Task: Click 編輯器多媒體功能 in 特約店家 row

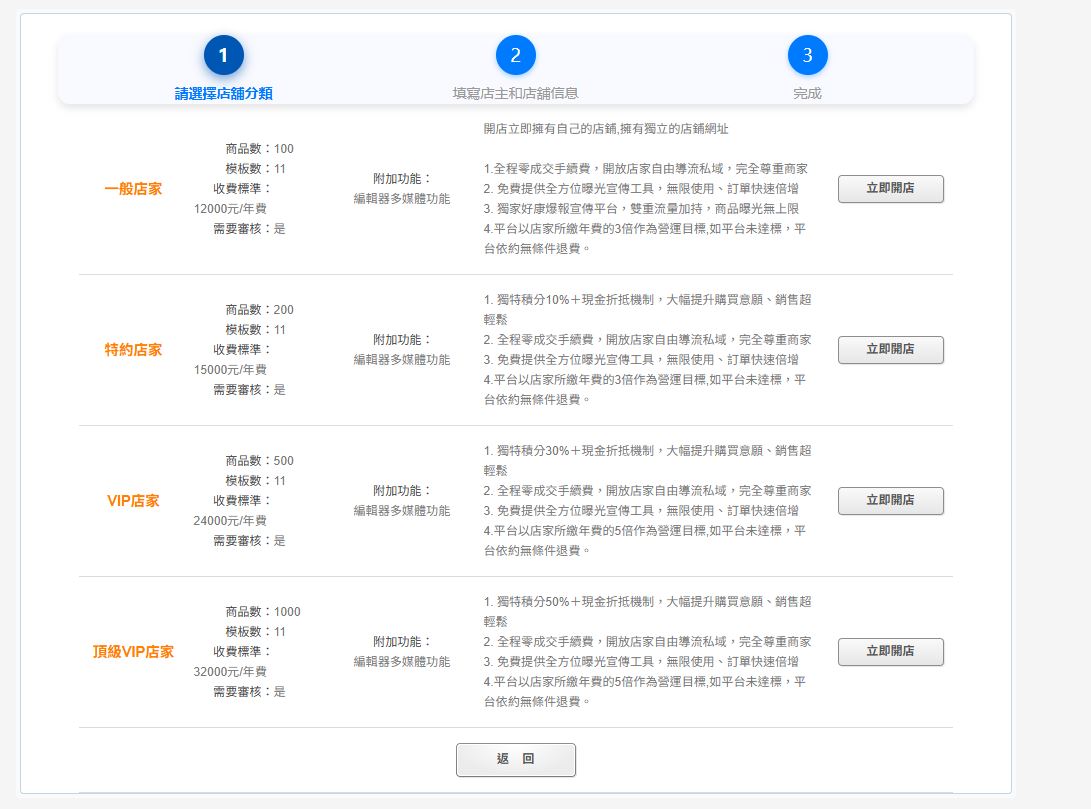Action: pyautogui.click(x=402, y=360)
